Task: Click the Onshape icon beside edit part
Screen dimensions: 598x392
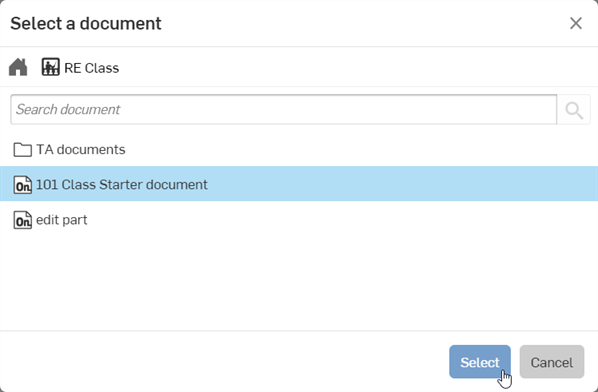Action: tap(23, 220)
